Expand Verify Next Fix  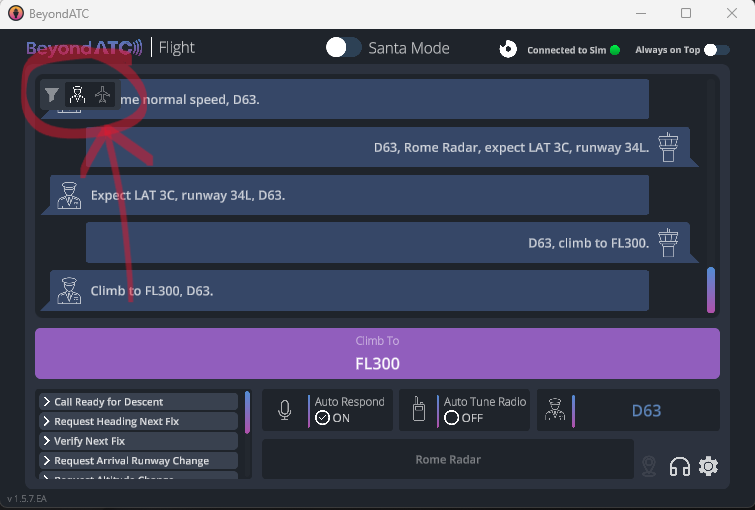[139, 441]
